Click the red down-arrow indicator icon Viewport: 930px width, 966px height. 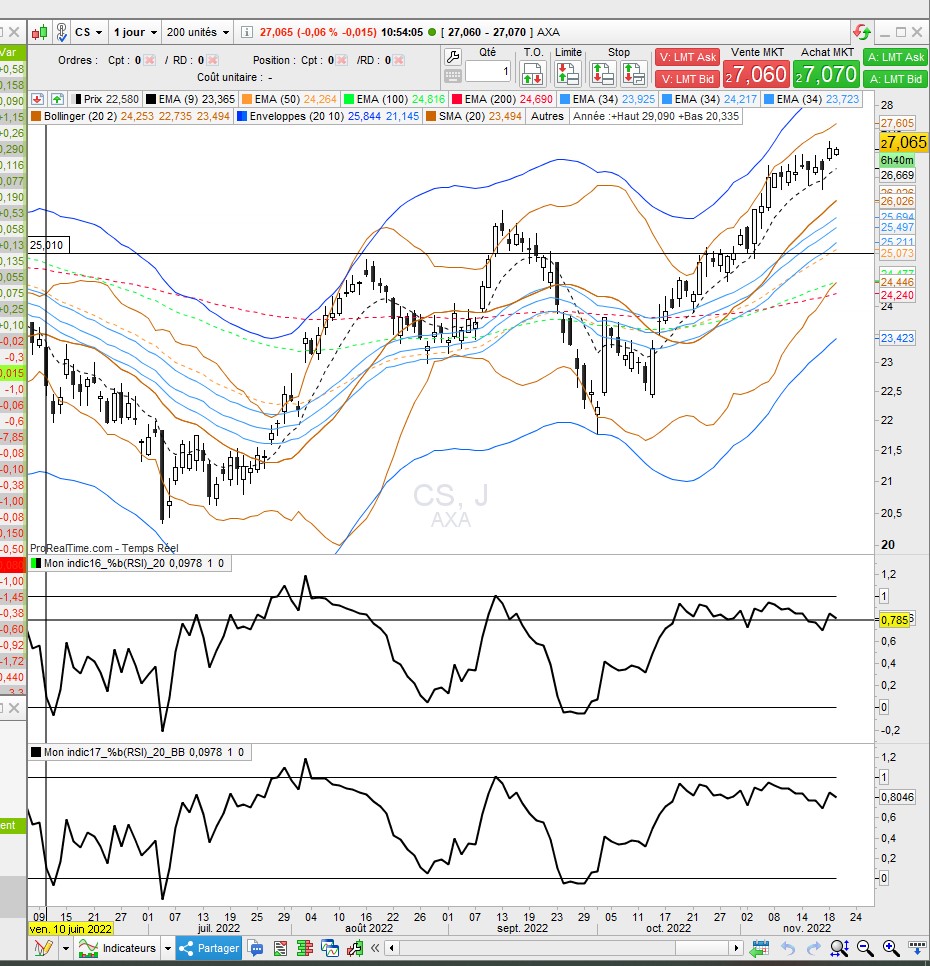pos(38,99)
